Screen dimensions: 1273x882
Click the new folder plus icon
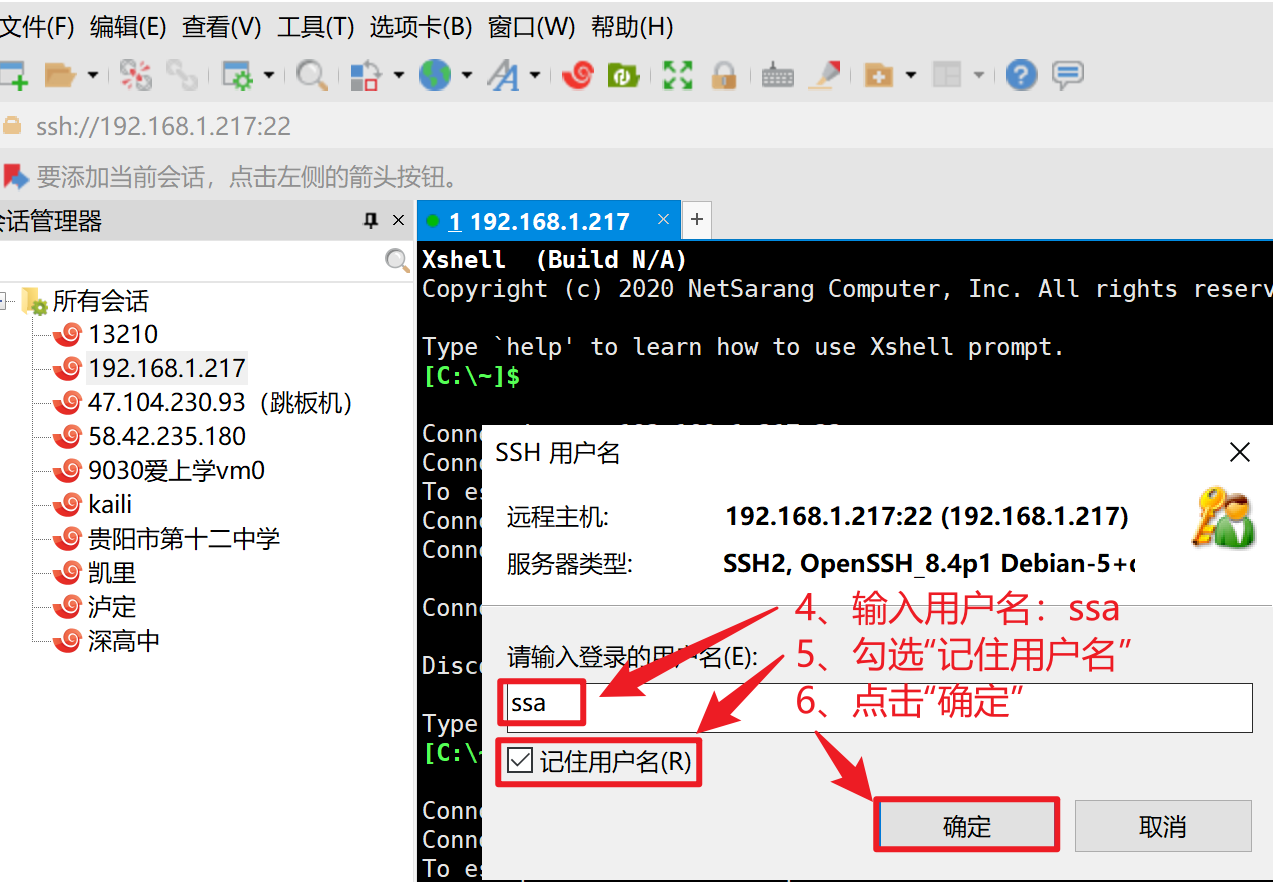pos(879,75)
